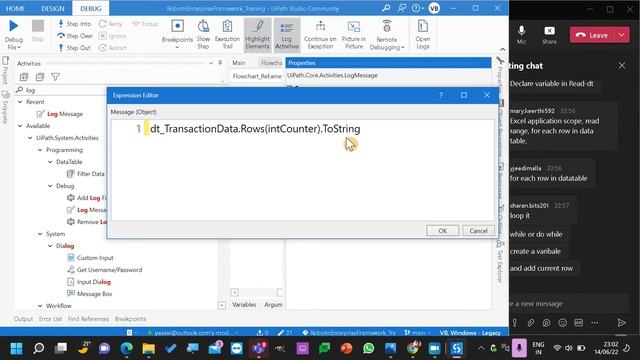The image size is (640, 360).
Task: Select the Input Dialog activity
Action: (x=89, y=282)
